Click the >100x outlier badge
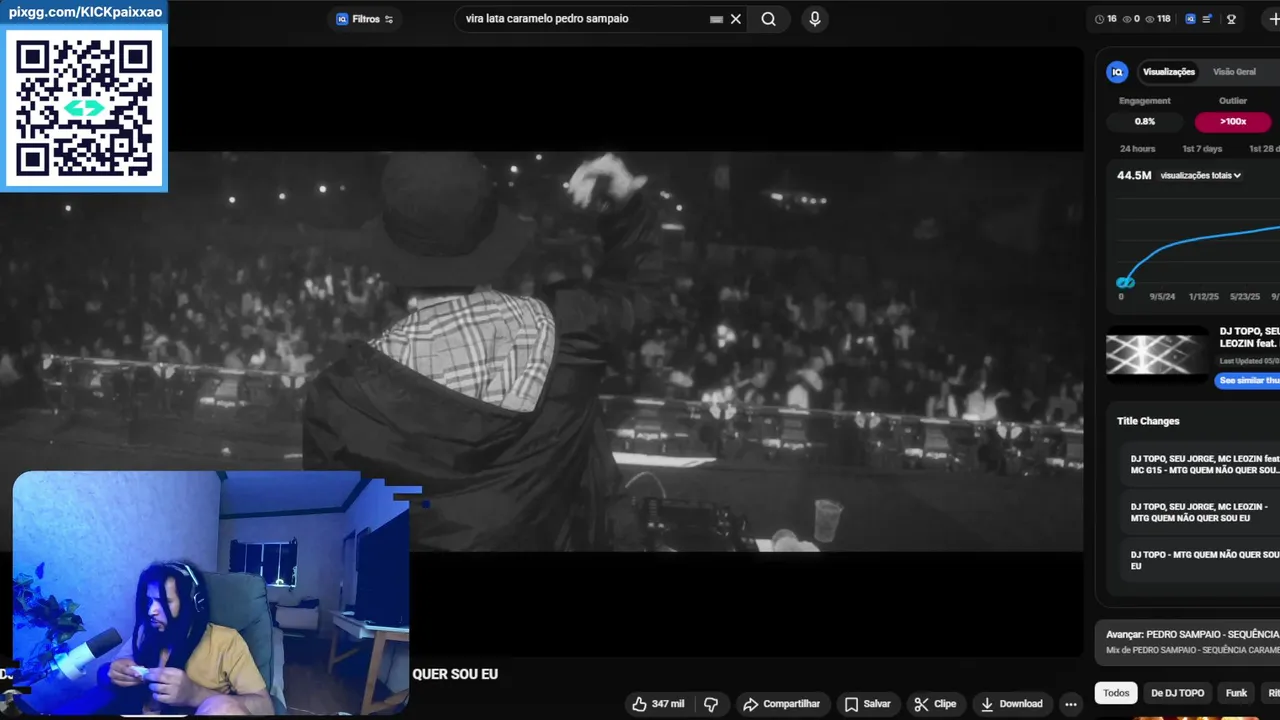 point(1233,122)
